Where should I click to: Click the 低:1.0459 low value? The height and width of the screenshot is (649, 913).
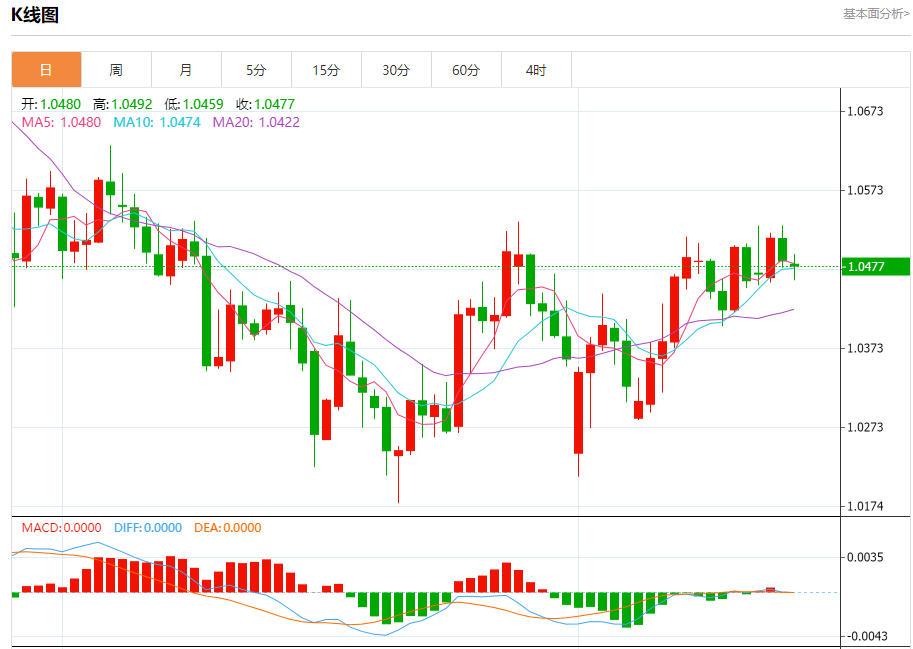point(194,104)
